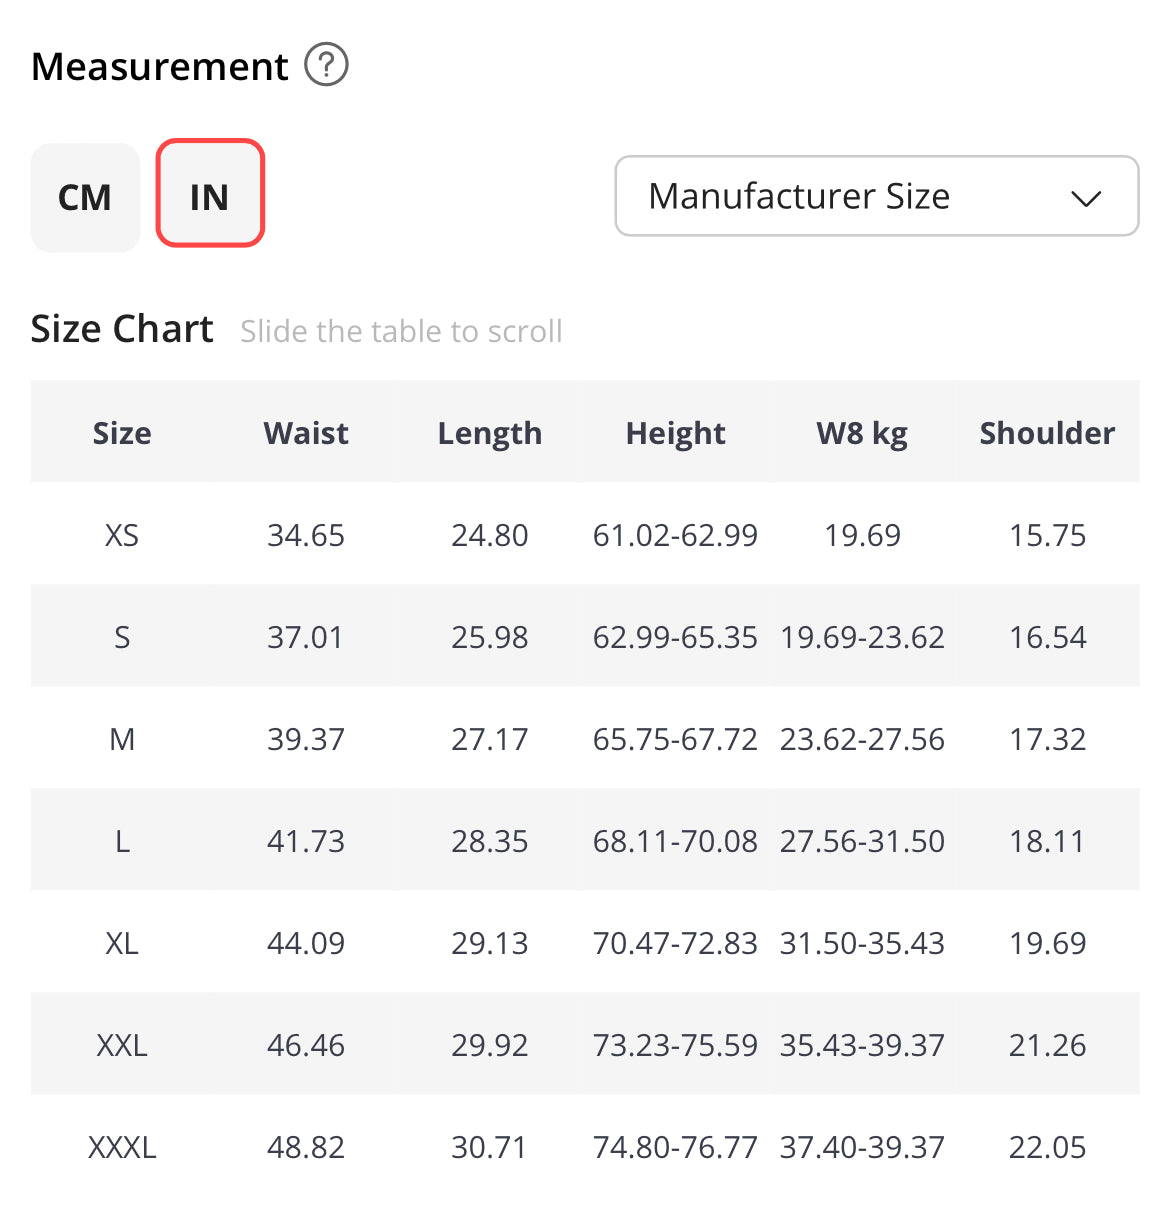Switch measurement units to CM

[x=85, y=197]
